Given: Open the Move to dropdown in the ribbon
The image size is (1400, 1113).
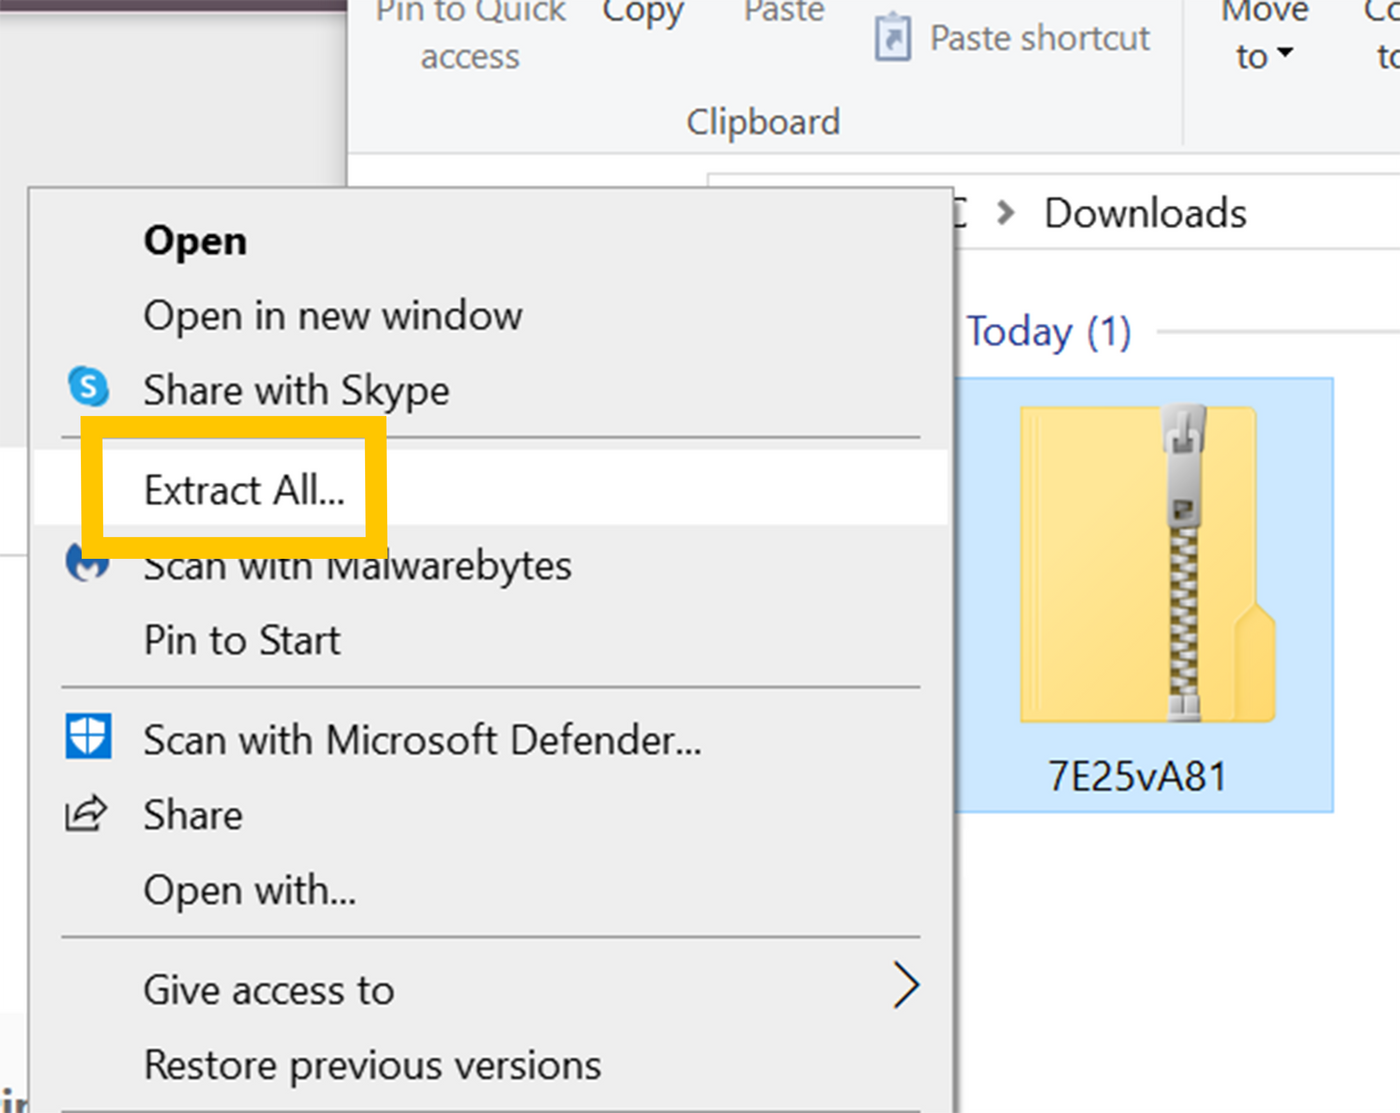Looking at the screenshot, I should pyautogui.click(x=1264, y=38).
